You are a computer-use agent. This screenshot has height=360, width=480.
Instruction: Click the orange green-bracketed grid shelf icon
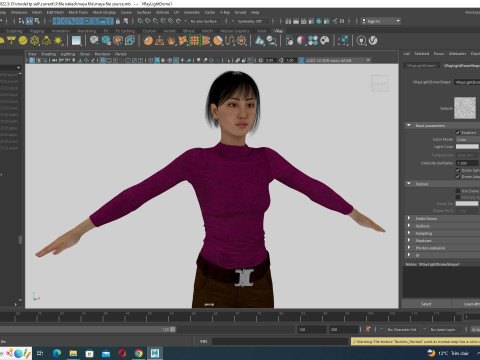click(x=194, y=41)
